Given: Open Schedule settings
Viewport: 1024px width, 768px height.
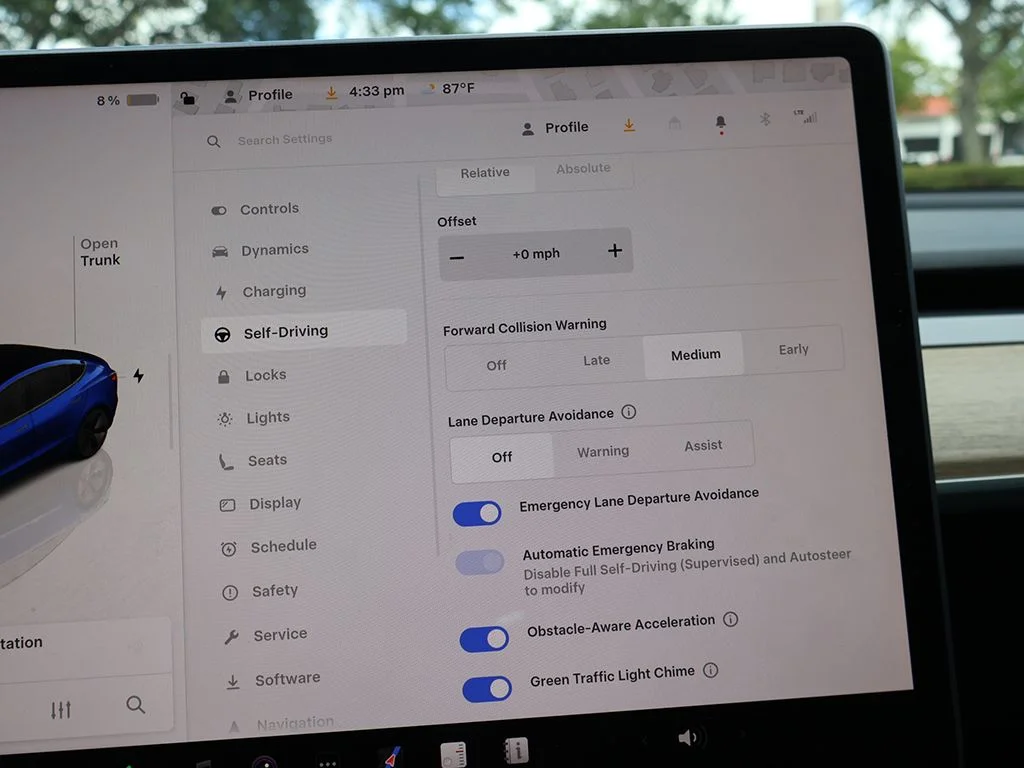Looking at the screenshot, I should pyautogui.click(x=268, y=547).
